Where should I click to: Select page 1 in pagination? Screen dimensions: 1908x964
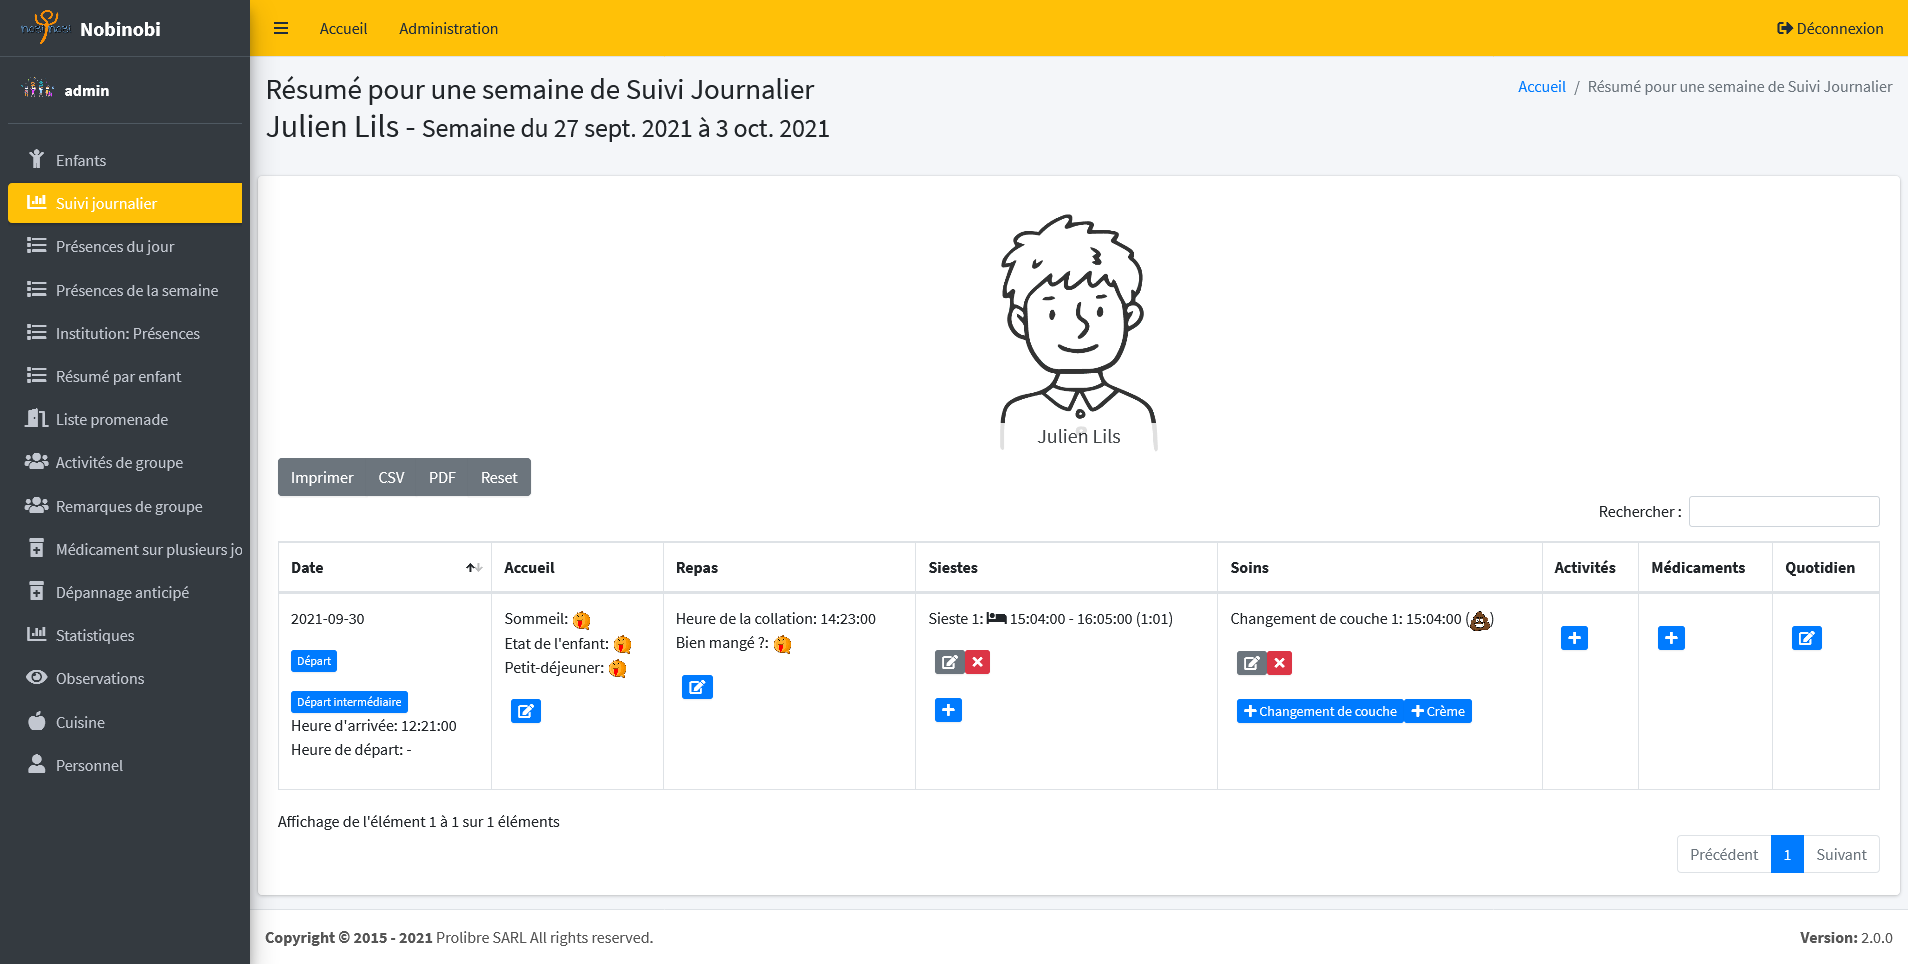point(1787,854)
